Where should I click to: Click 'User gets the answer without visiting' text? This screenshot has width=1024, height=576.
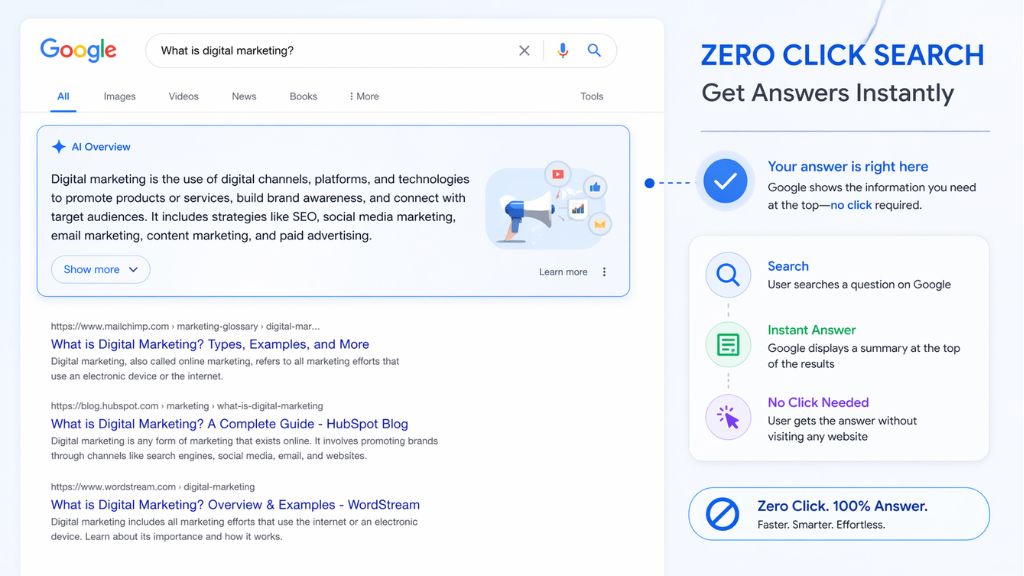(842, 428)
